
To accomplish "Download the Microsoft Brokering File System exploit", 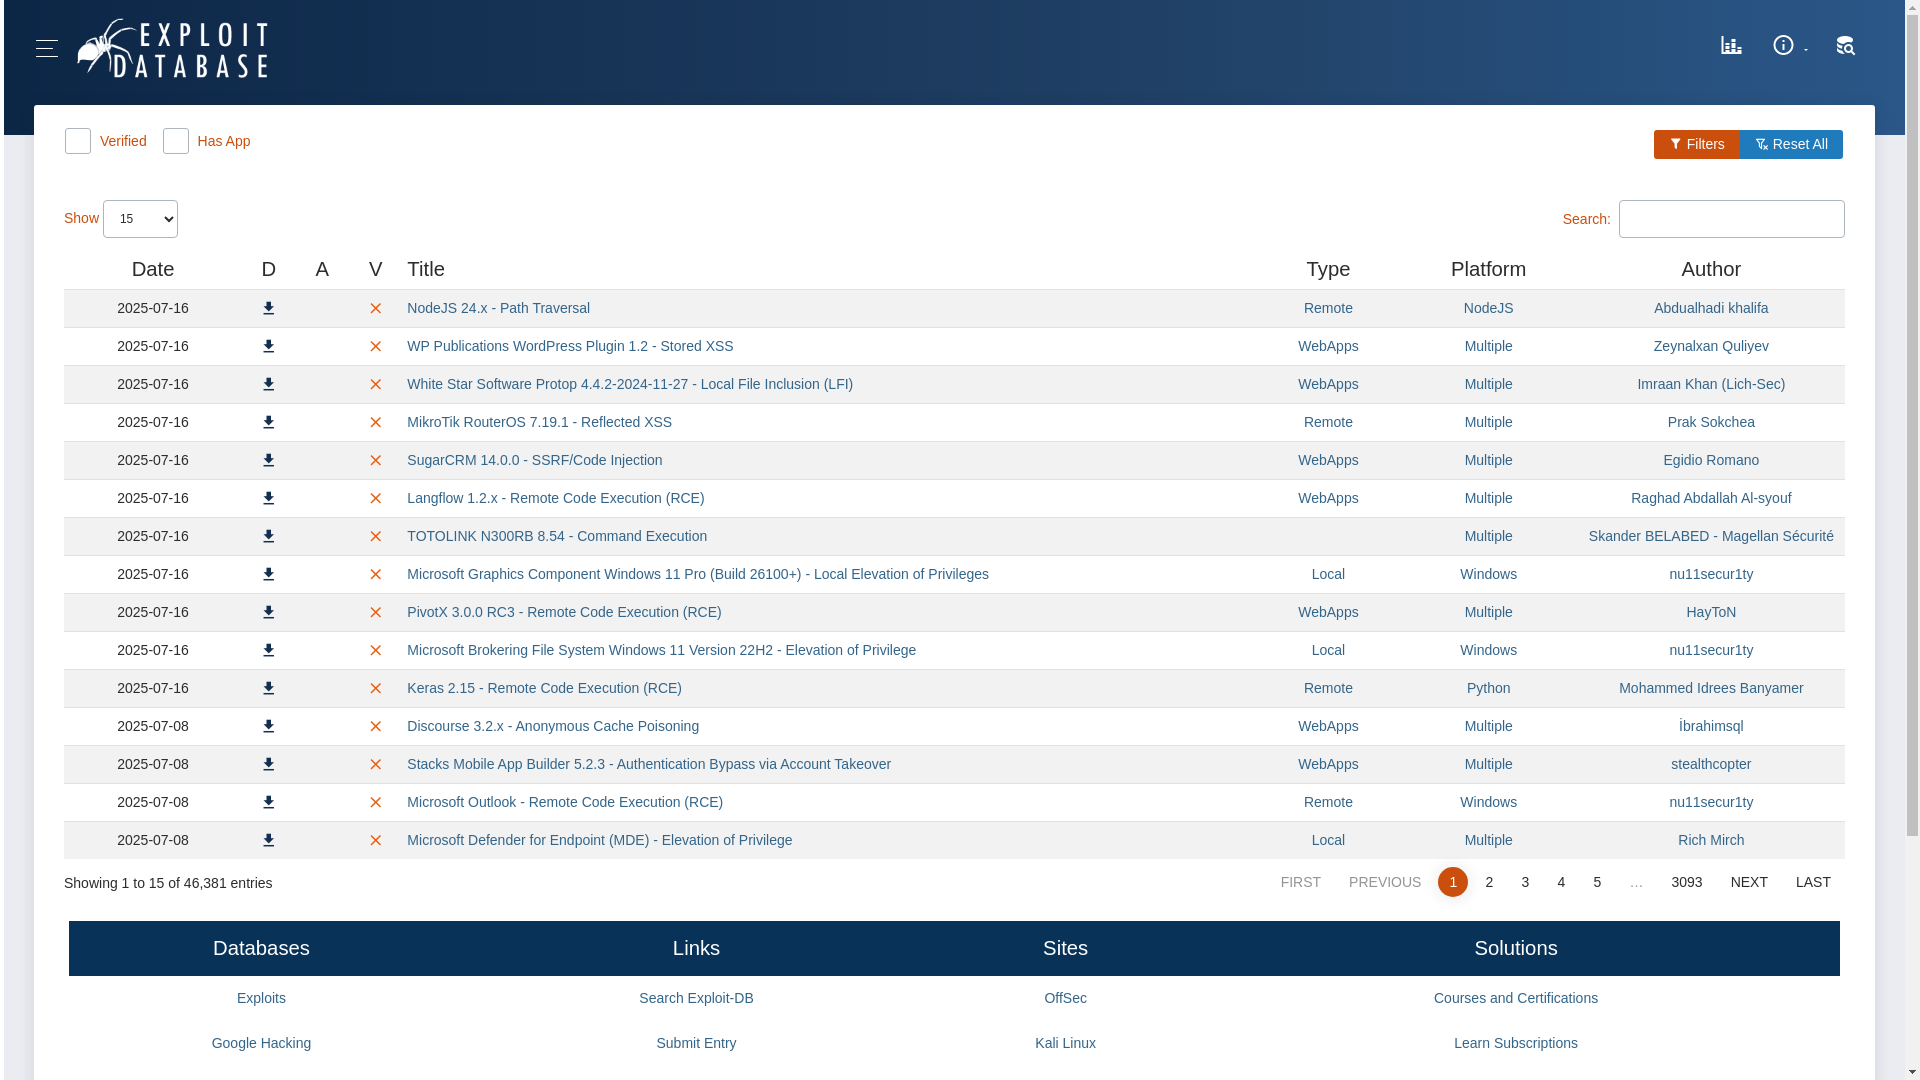I will click(x=268, y=651).
